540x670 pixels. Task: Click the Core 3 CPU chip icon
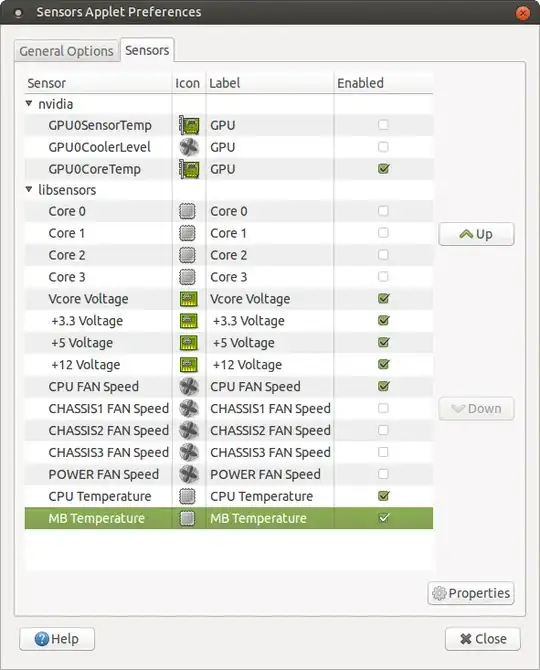187,277
